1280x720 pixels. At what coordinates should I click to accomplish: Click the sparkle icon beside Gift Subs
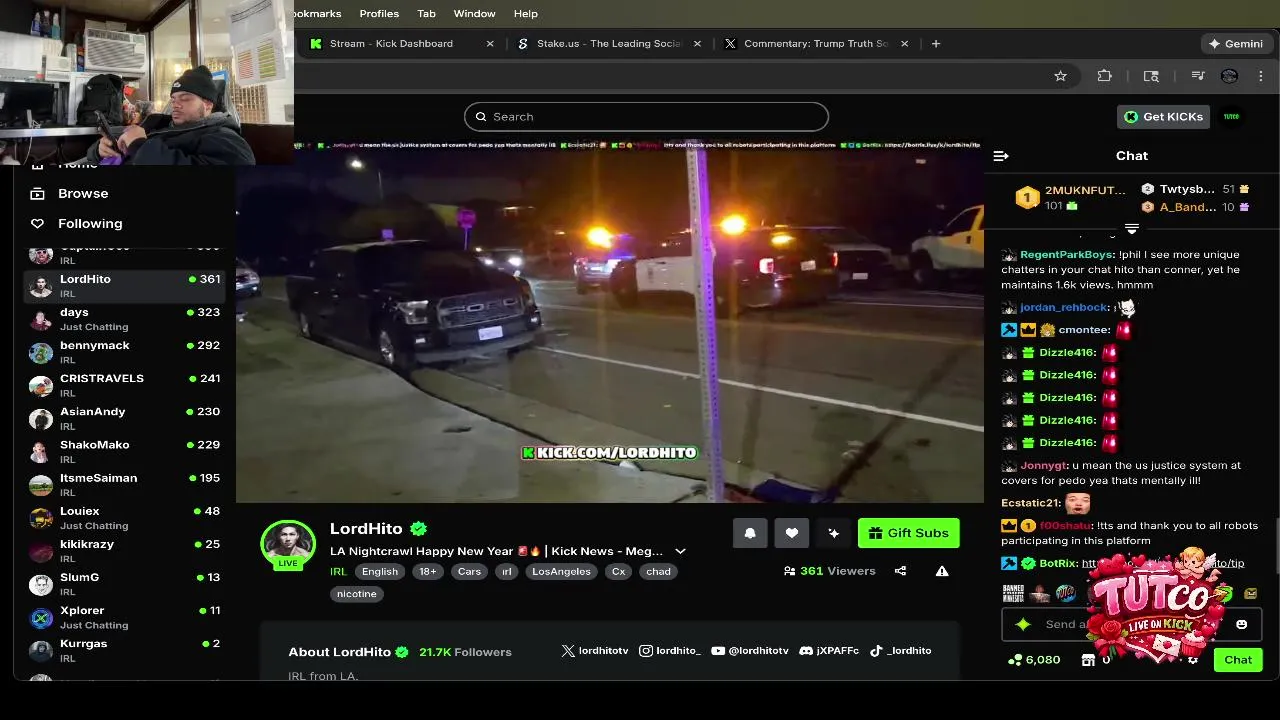click(x=834, y=533)
